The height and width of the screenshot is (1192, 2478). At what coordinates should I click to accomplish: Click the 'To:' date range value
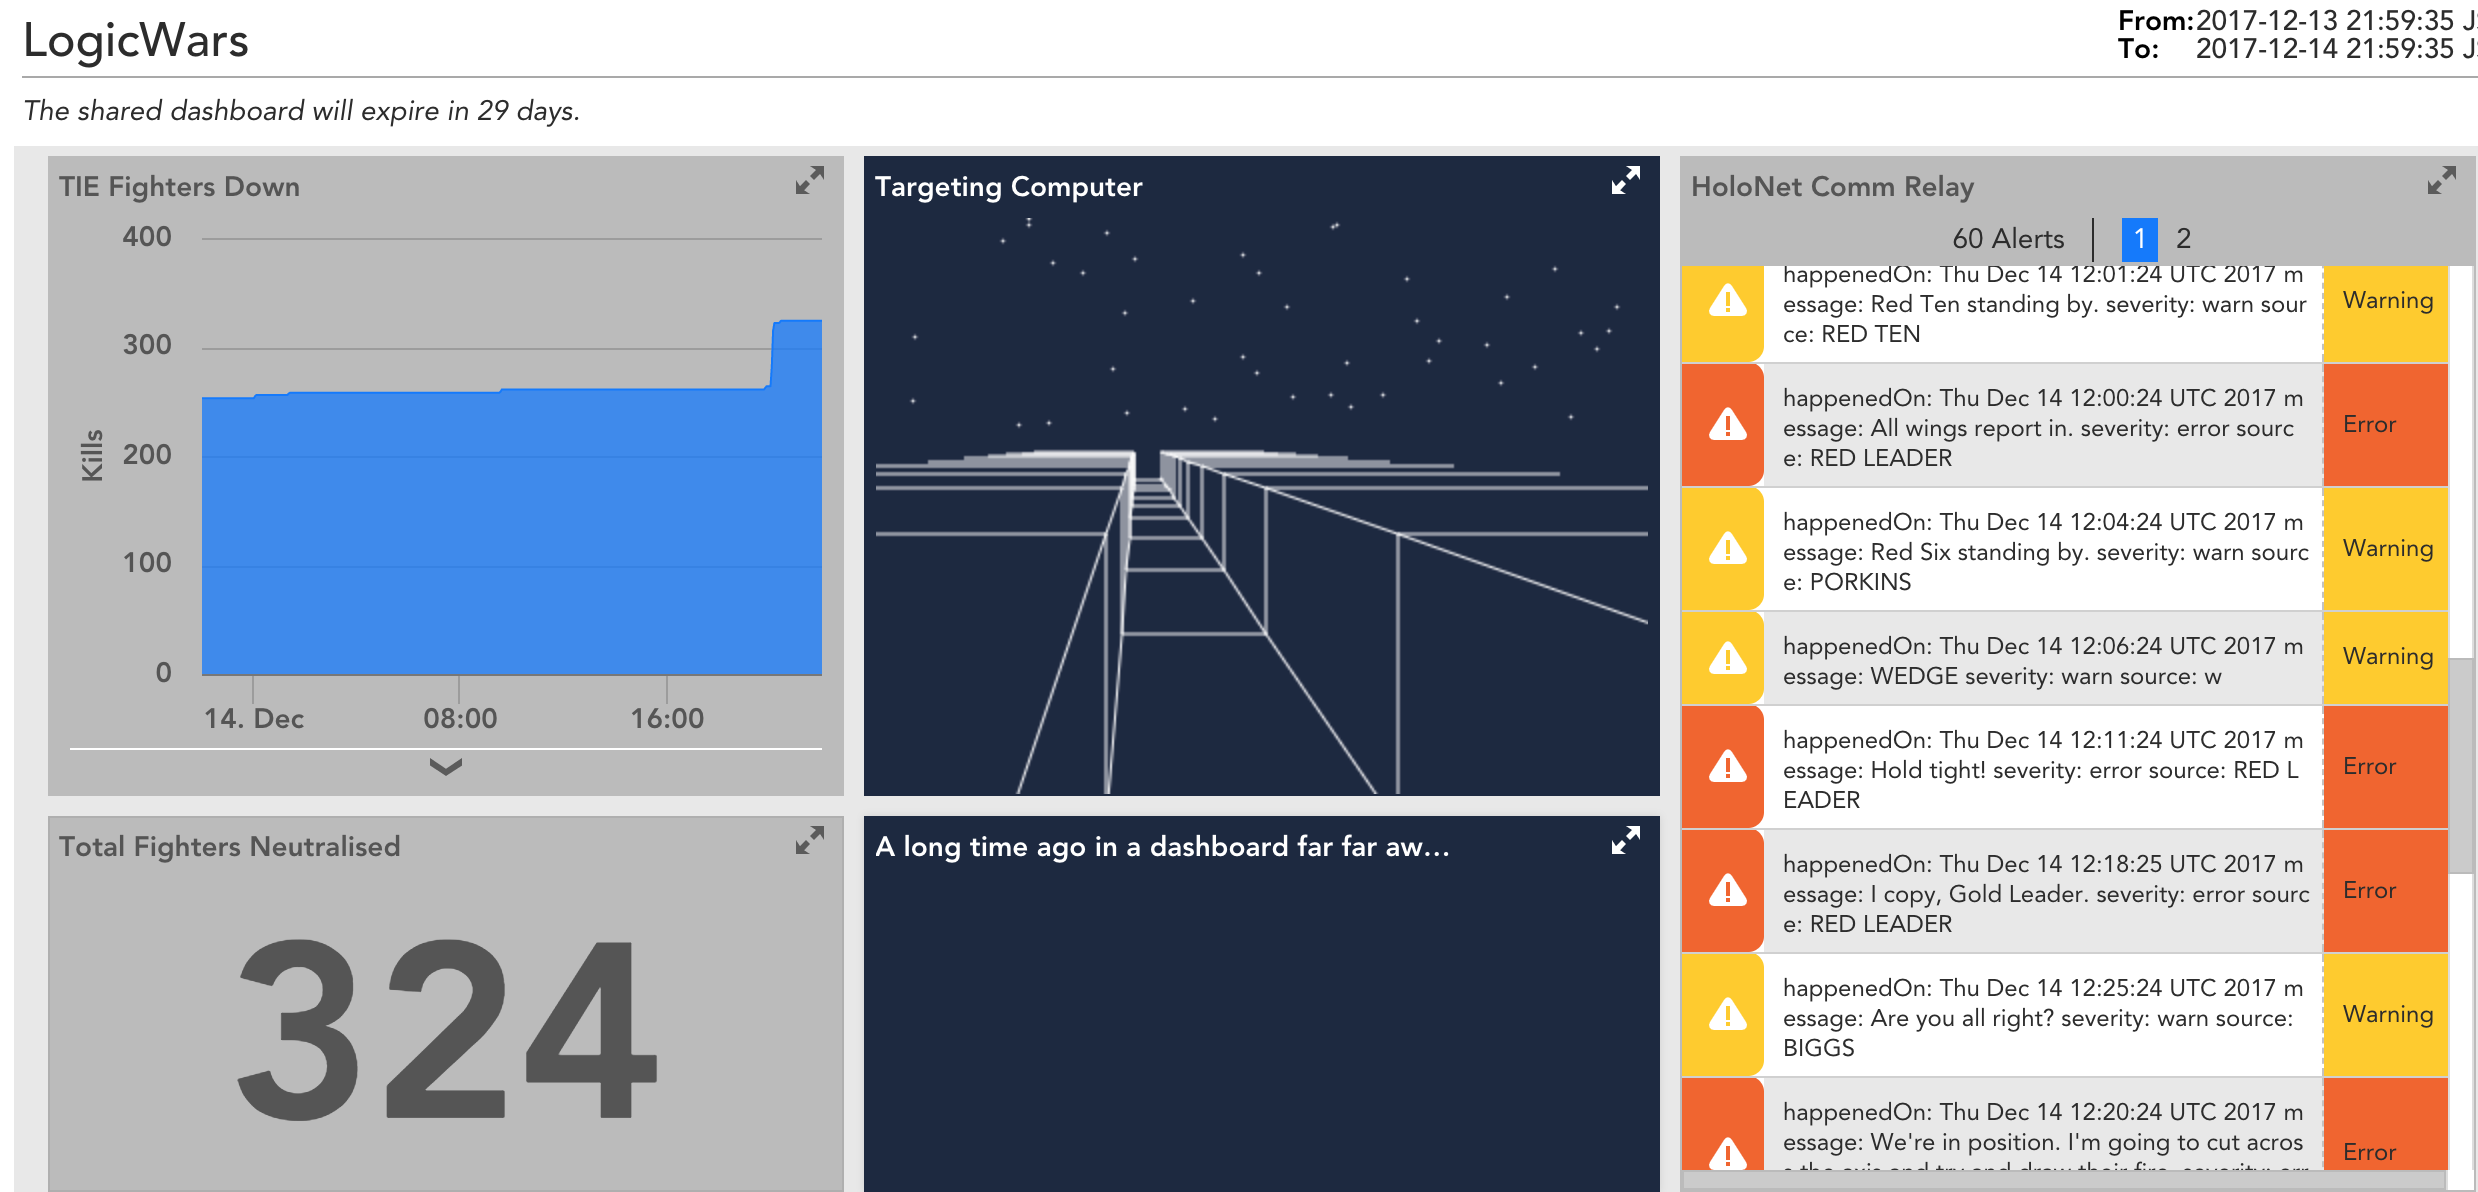[2335, 48]
